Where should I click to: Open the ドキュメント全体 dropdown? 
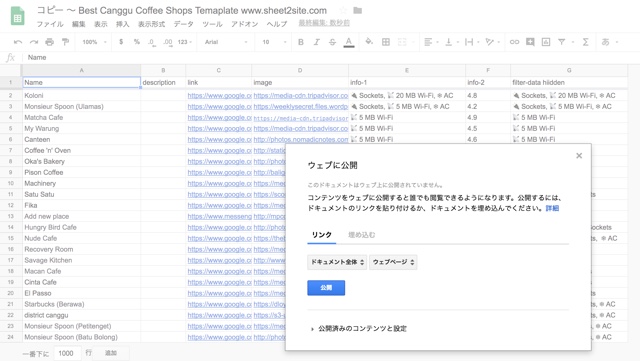tap(337, 262)
